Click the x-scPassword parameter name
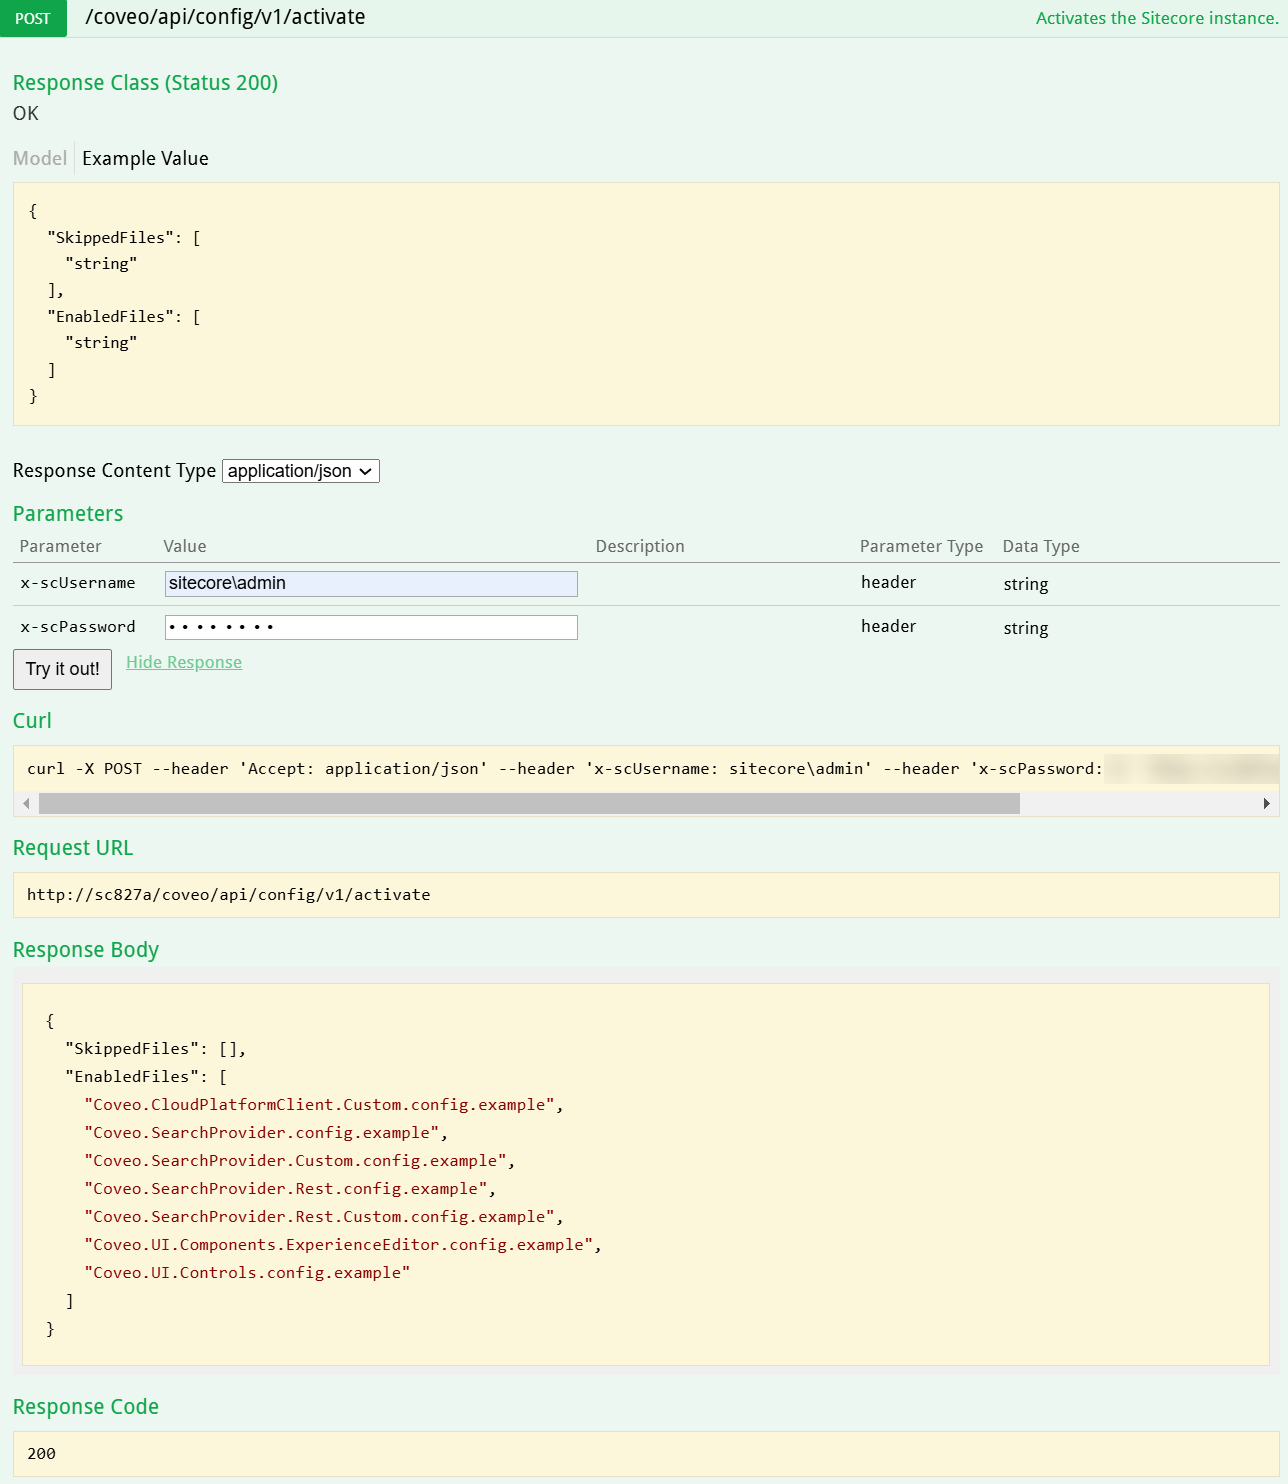This screenshot has width=1288, height=1484. [78, 627]
